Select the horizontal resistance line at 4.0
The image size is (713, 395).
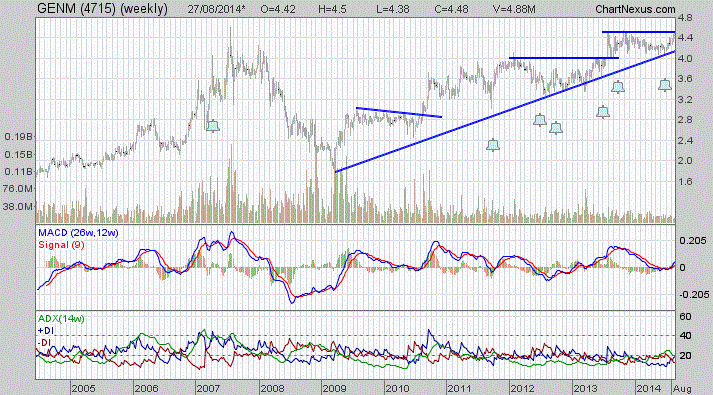pos(564,58)
